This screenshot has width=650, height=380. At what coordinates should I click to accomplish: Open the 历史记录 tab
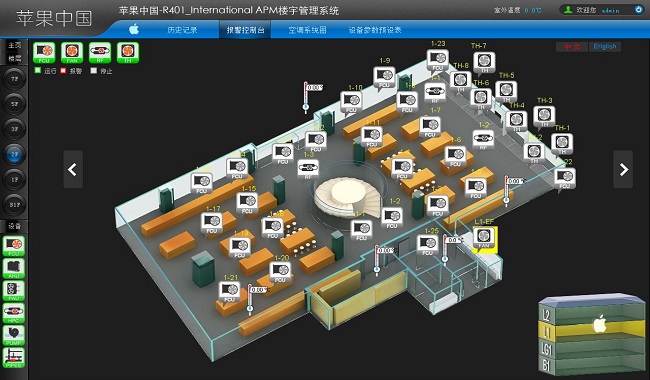point(182,30)
